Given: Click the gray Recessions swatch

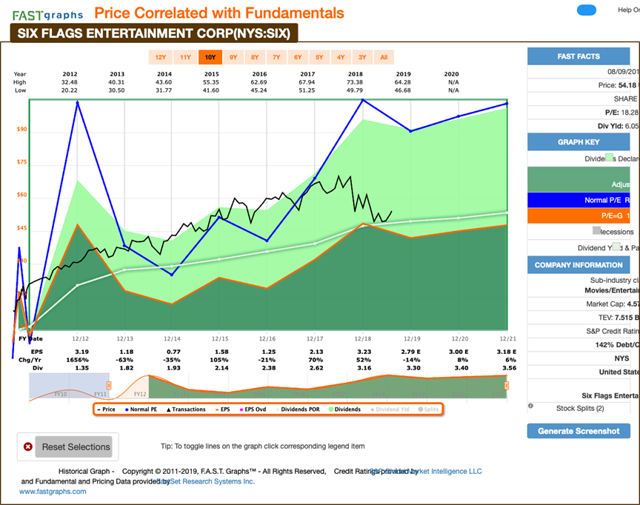Looking at the screenshot, I should click(596, 231).
